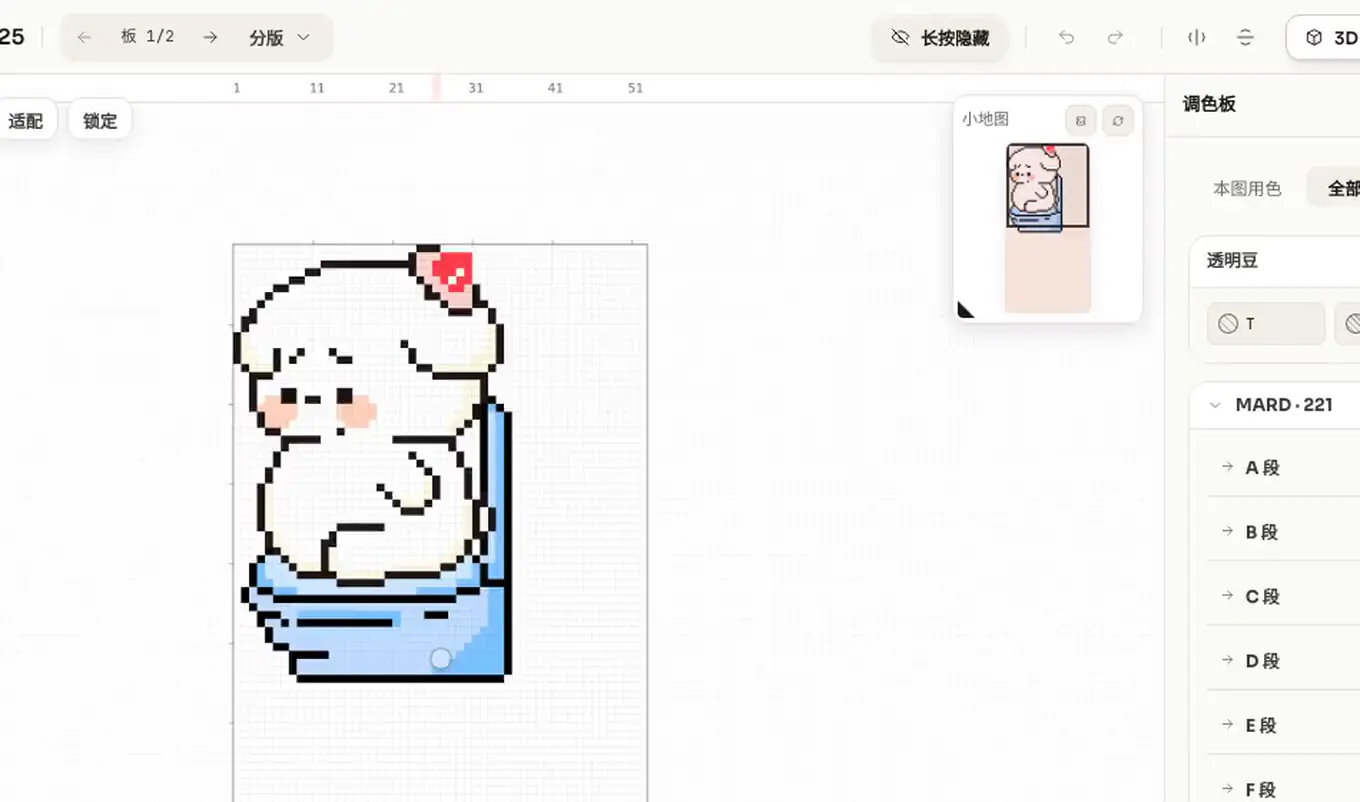The width and height of the screenshot is (1360, 802).
Task: Click the 透明豆 section label
Action: (x=1232, y=261)
